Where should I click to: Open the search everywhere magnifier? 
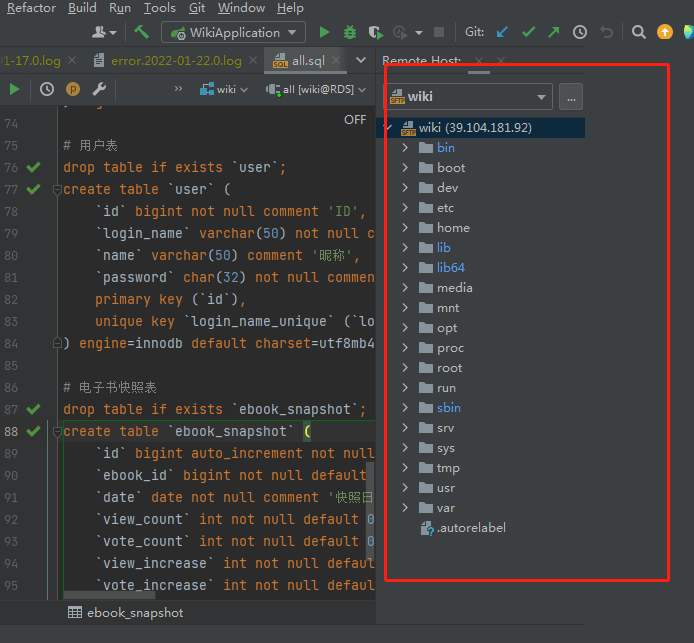[x=639, y=32]
